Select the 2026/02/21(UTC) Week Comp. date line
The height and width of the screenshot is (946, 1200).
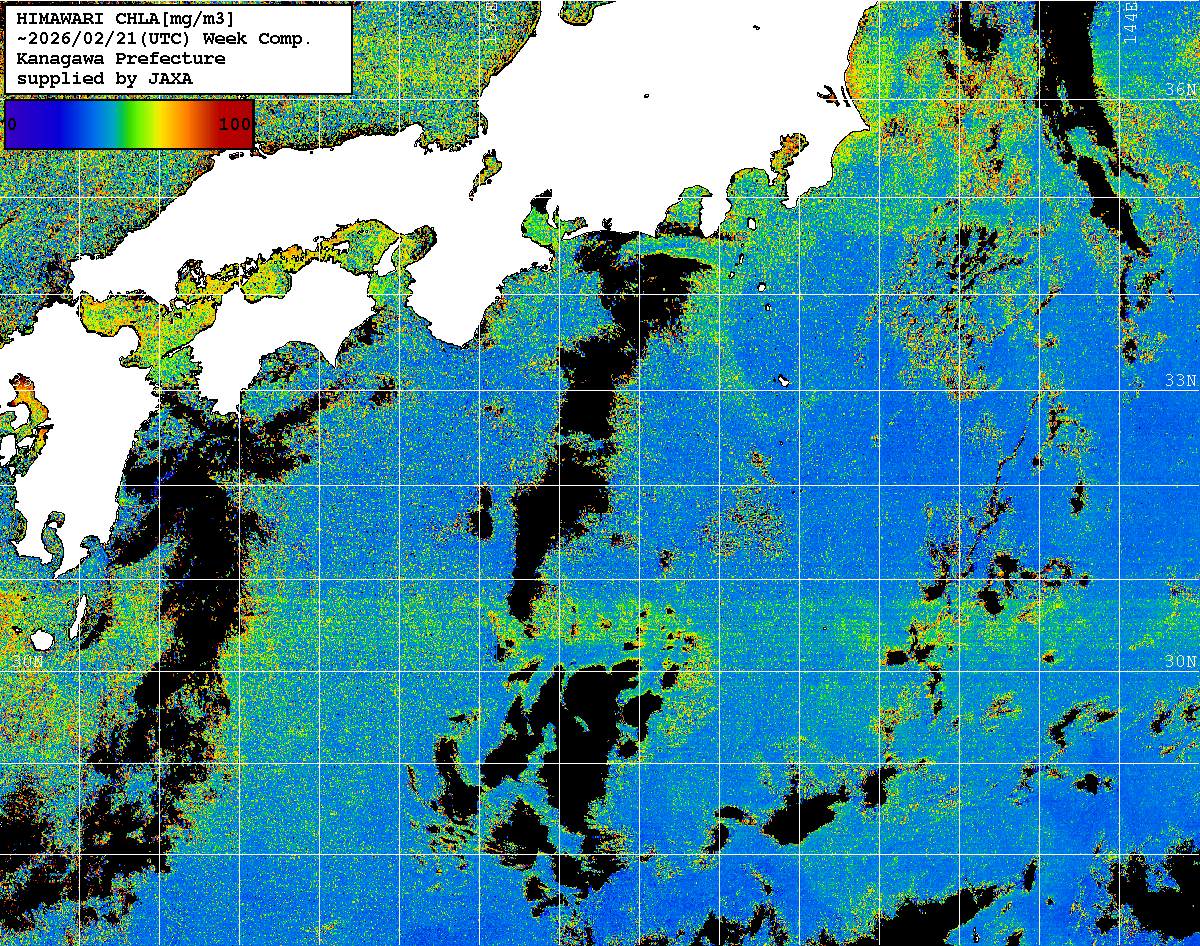165,38
